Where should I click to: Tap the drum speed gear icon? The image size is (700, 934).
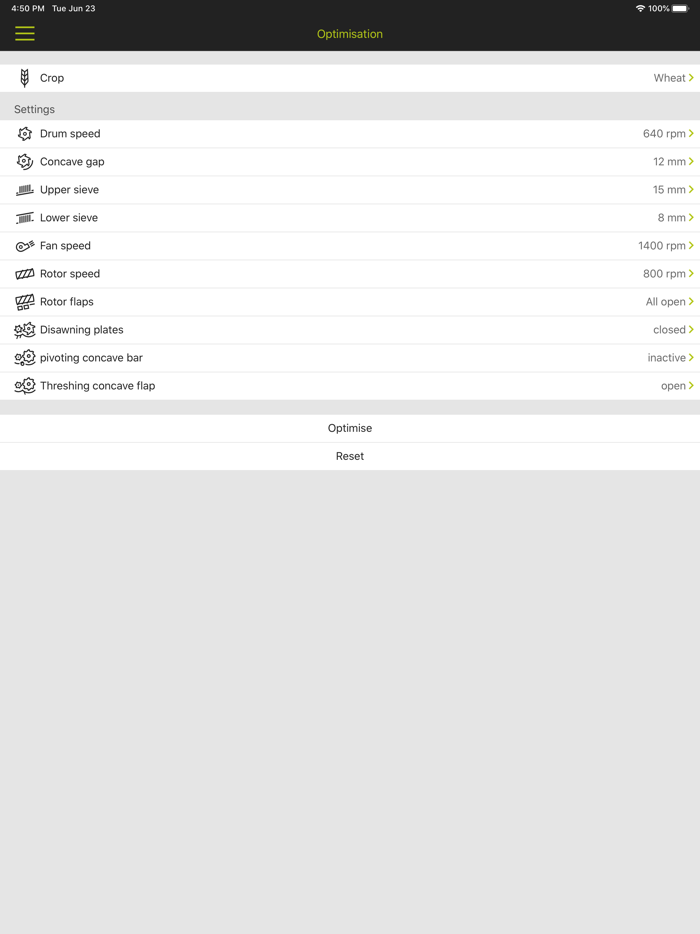25,134
